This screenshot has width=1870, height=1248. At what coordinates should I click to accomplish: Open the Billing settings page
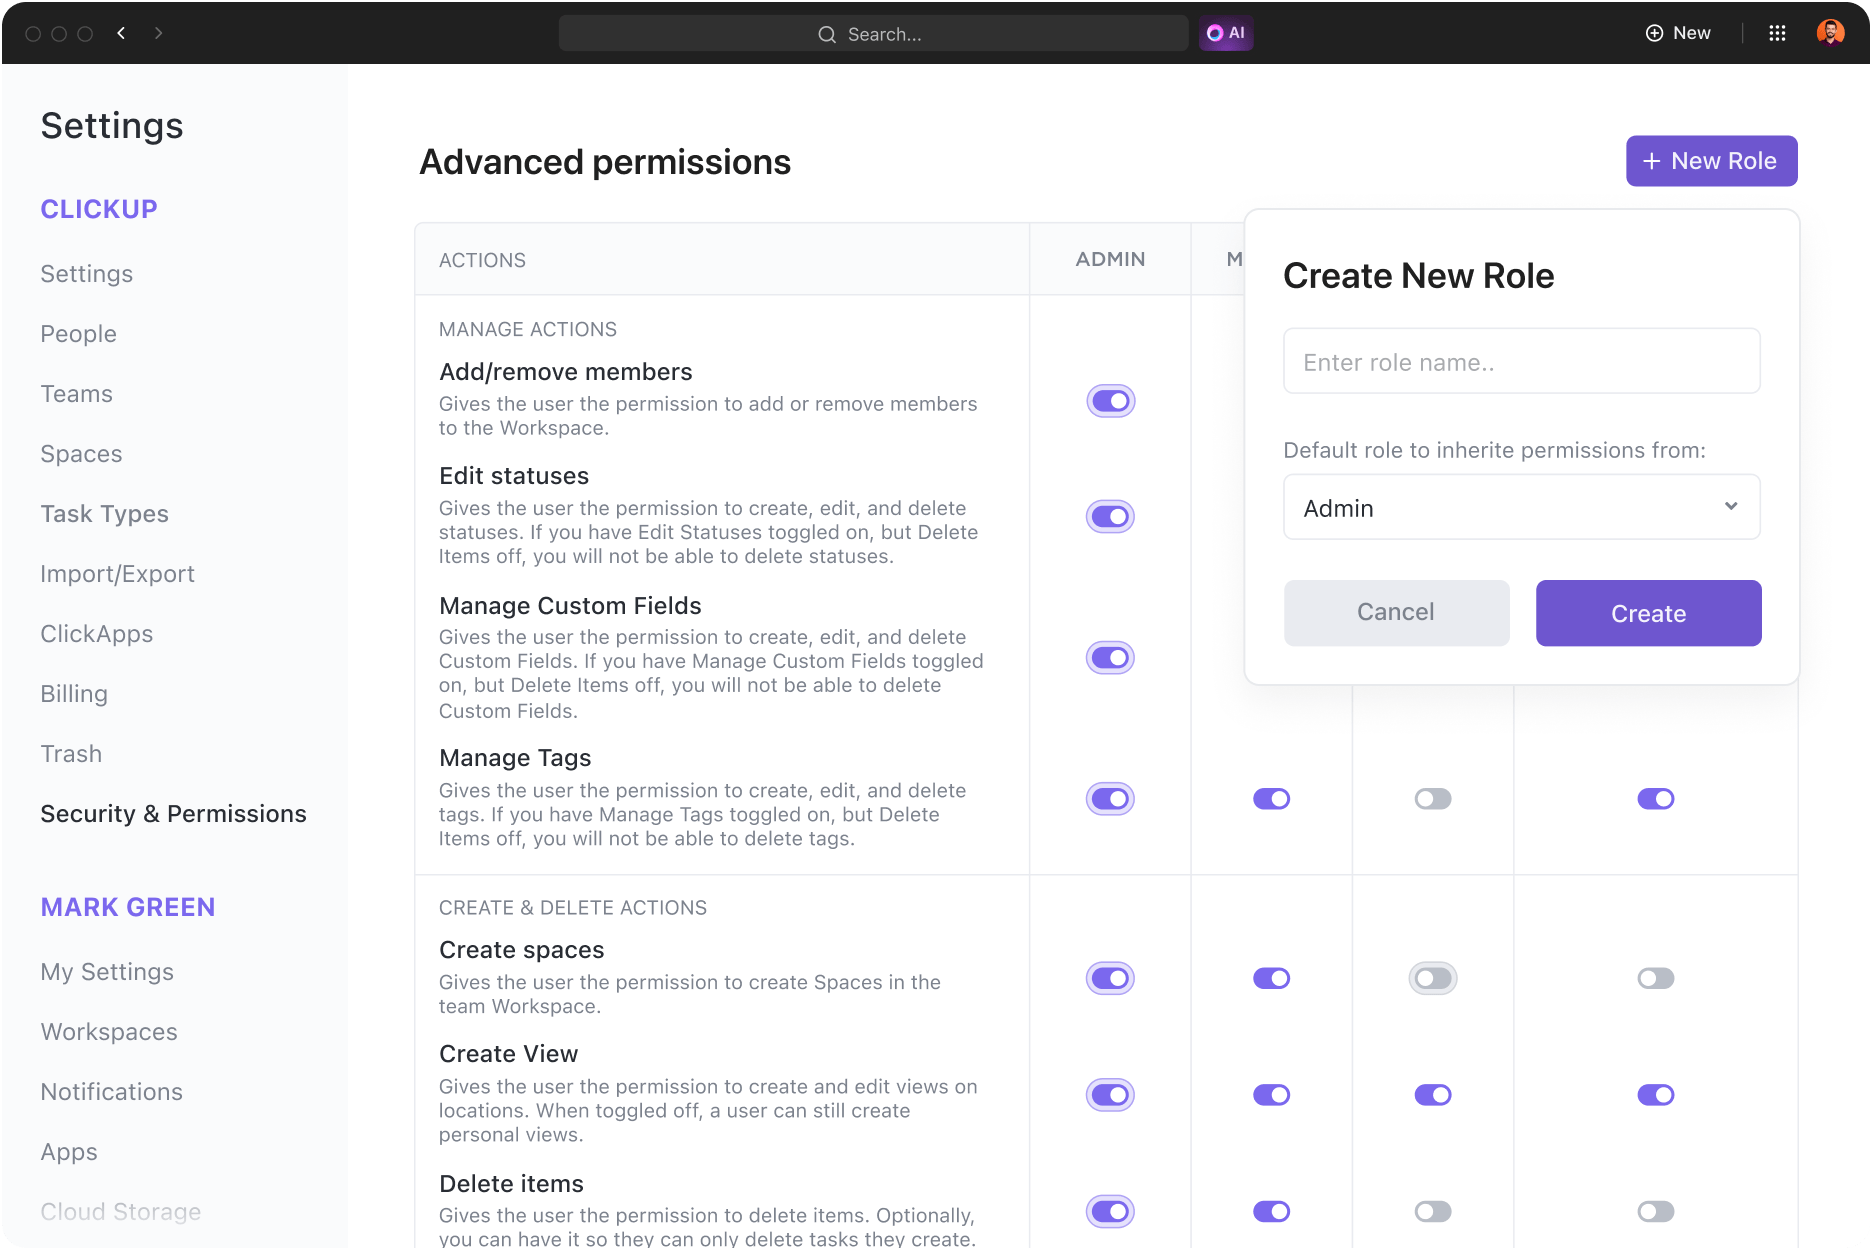tap(74, 694)
